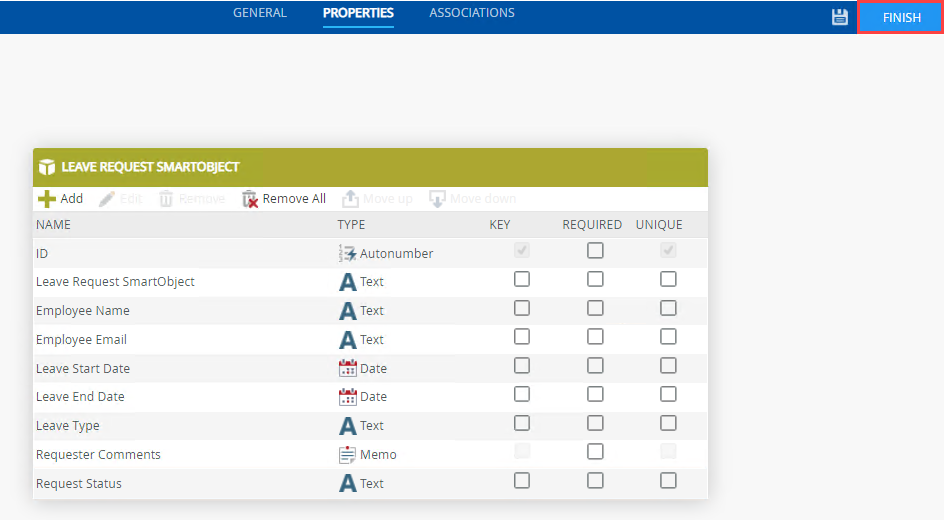The height and width of the screenshot is (520, 944).
Task: Check Key for Employee Name
Action: point(522,308)
